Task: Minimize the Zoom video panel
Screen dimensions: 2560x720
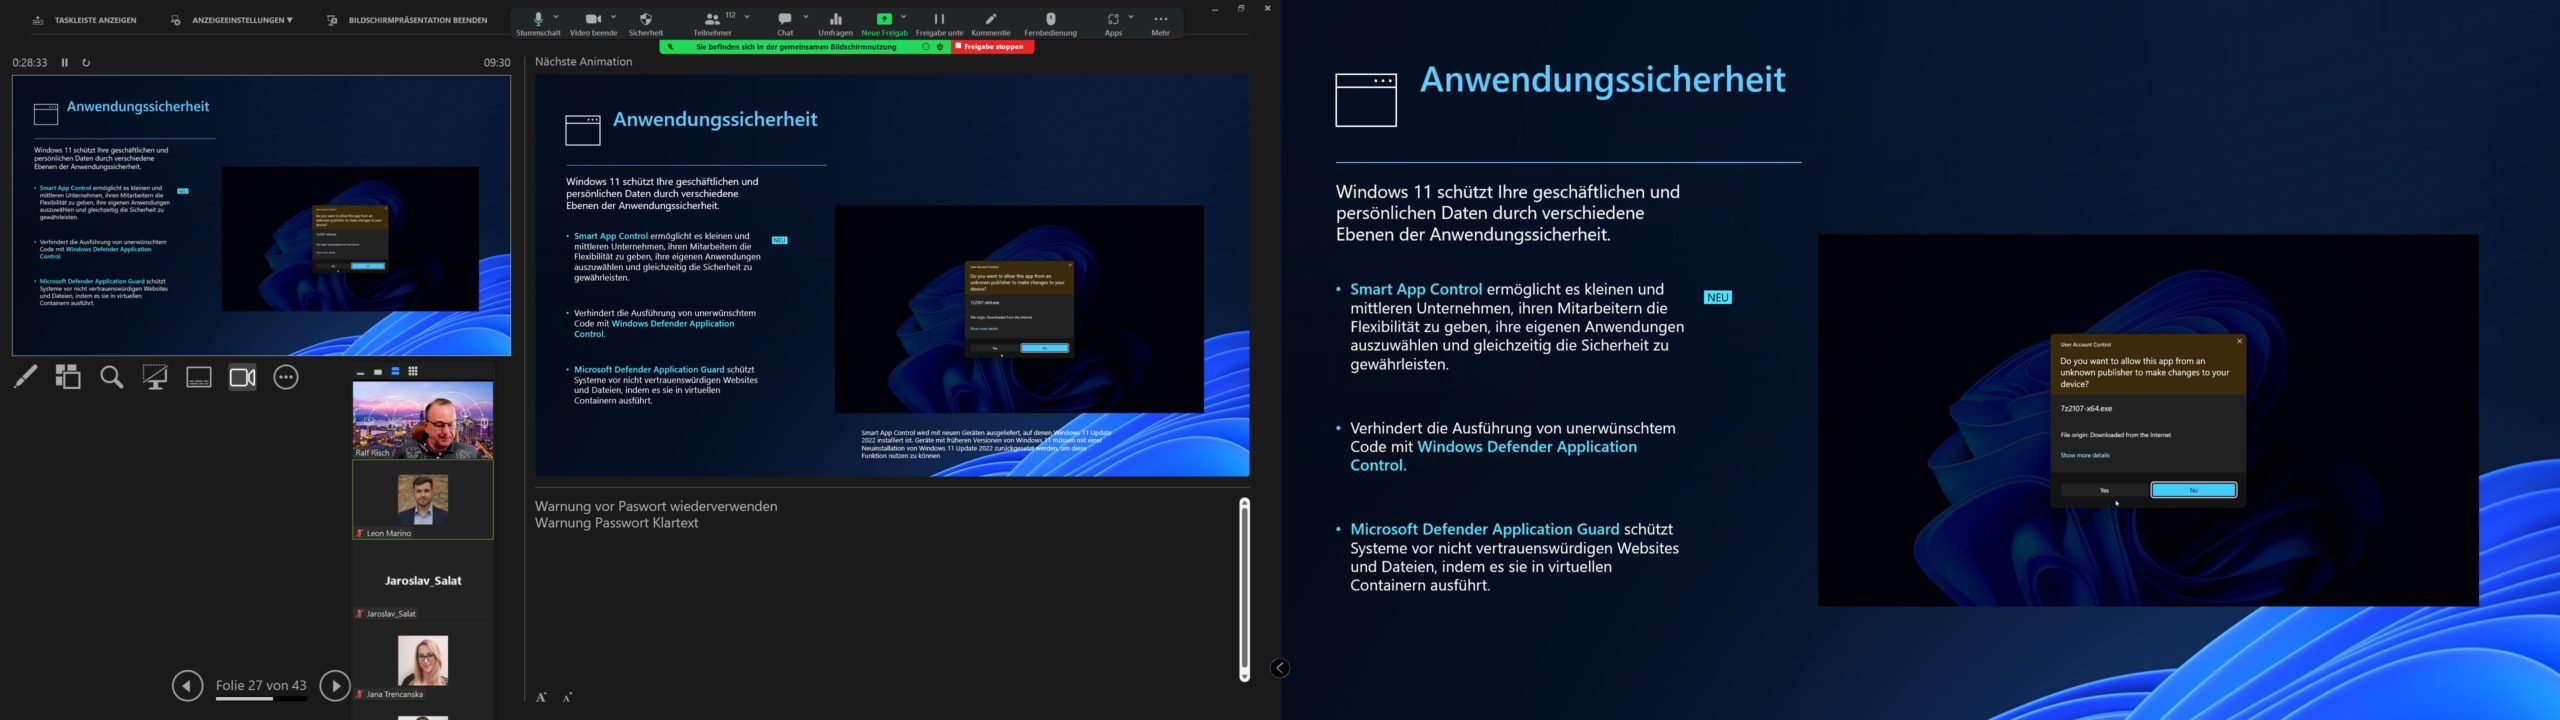Action: [x=360, y=372]
